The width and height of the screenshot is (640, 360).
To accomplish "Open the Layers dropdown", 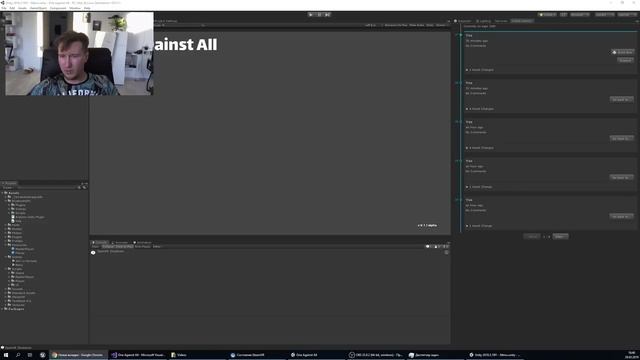I will point(604,15).
